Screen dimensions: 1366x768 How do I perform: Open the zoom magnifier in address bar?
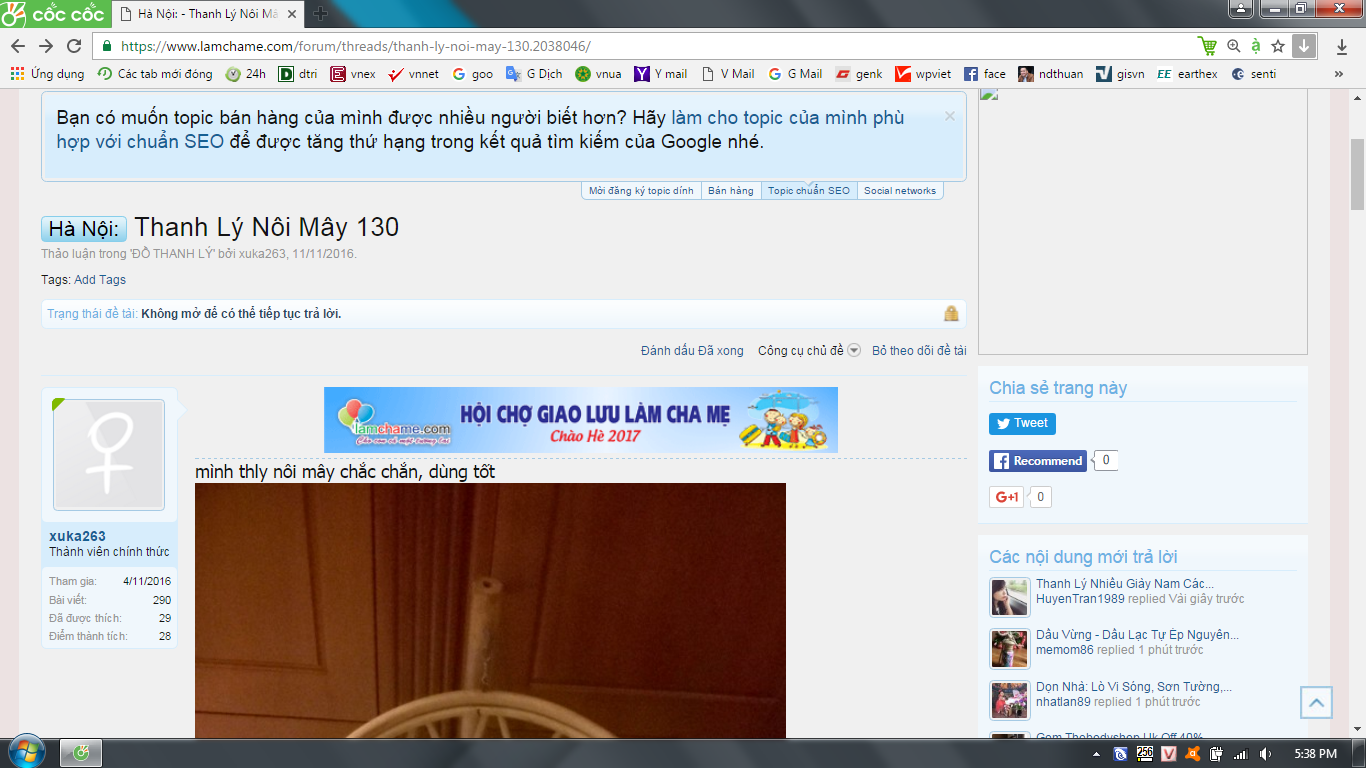(1234, 46)
